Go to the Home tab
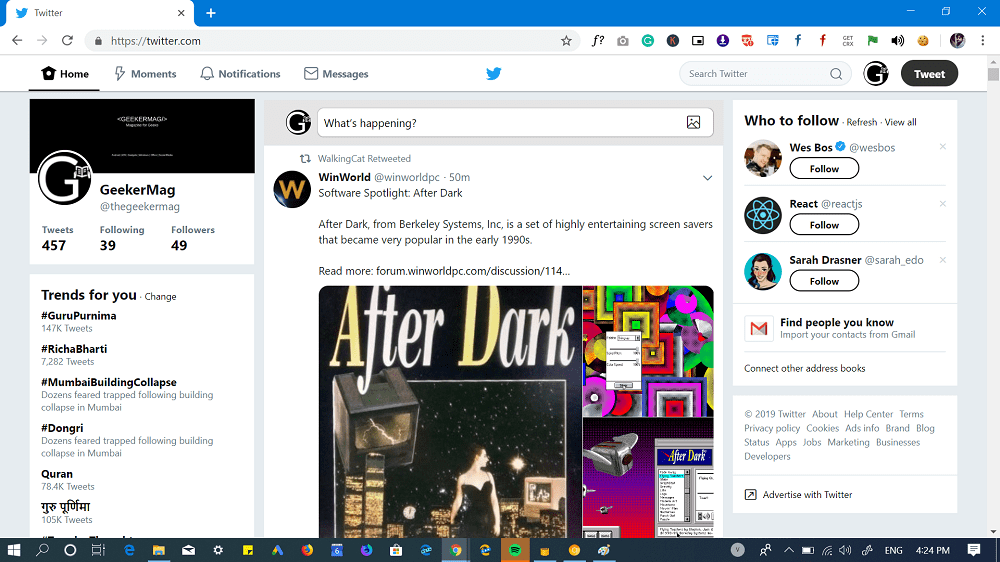Viewport: 1000px width, 562px height. [64, 74]
